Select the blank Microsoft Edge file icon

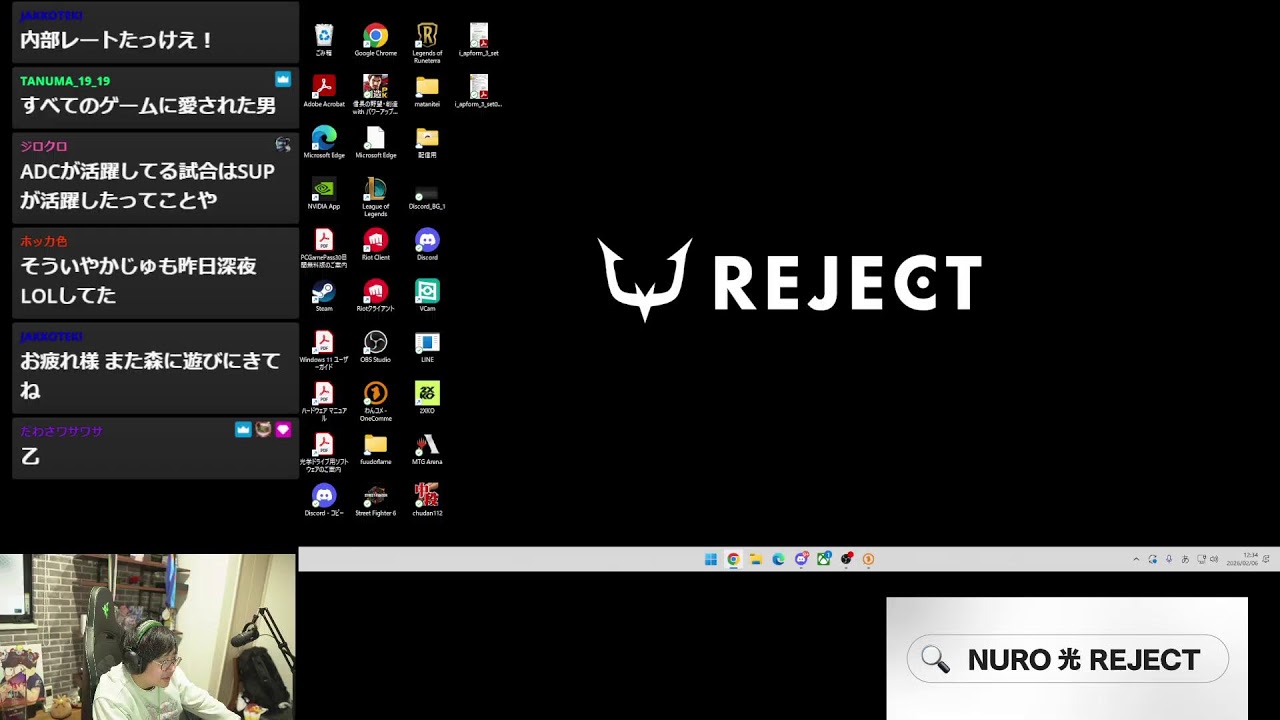coord(376,142)
